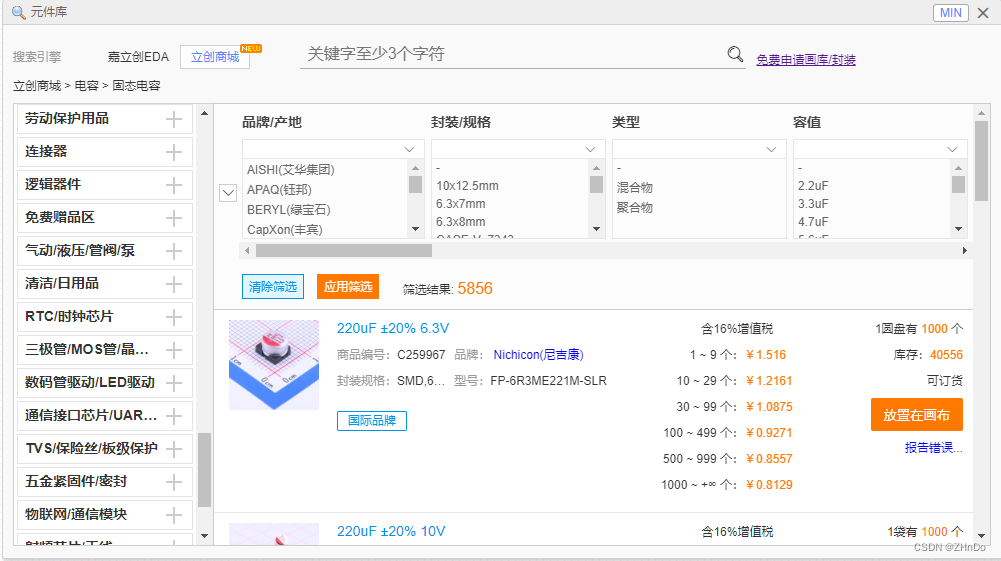1001x561 pixels.
Task: Click down arrow of package list scrollbar
Action: coord(596,229)
